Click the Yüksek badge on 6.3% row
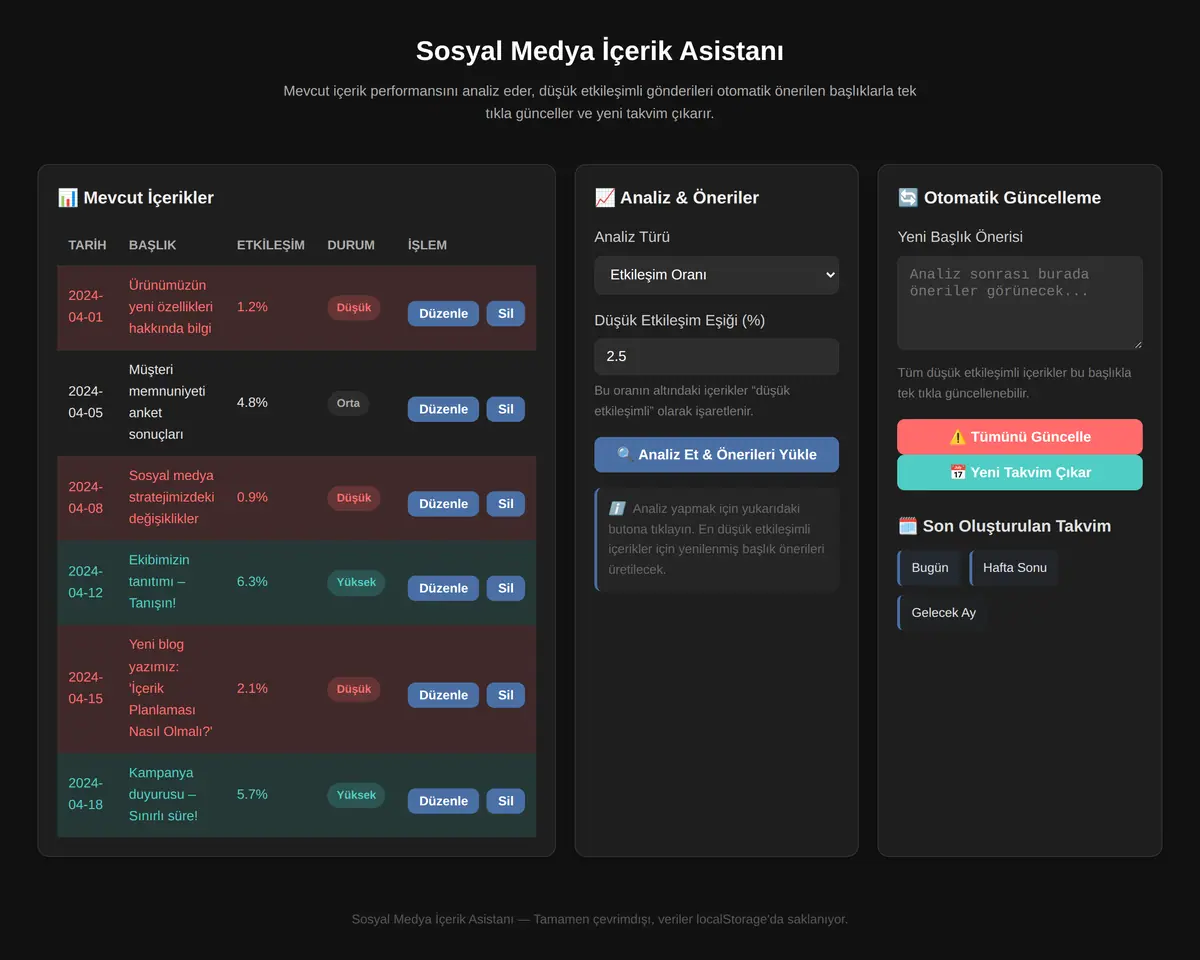 tap(356, 582)
